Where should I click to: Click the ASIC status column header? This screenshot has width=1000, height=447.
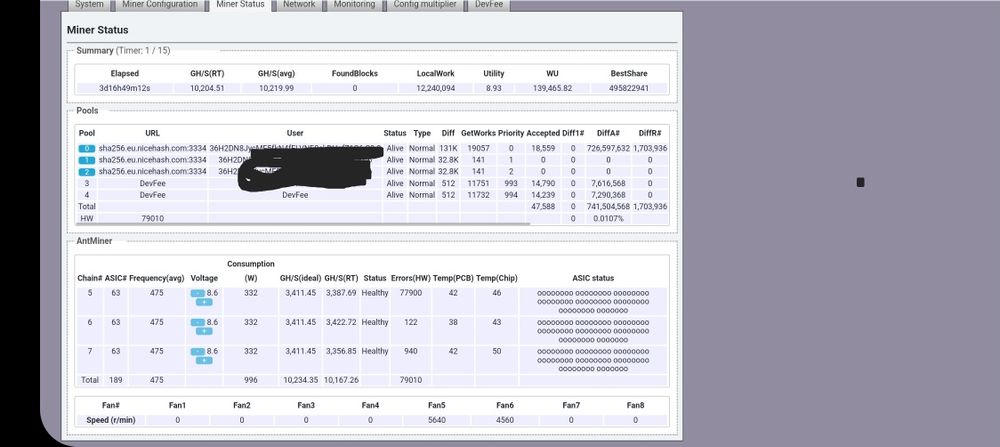coord(593,279)
